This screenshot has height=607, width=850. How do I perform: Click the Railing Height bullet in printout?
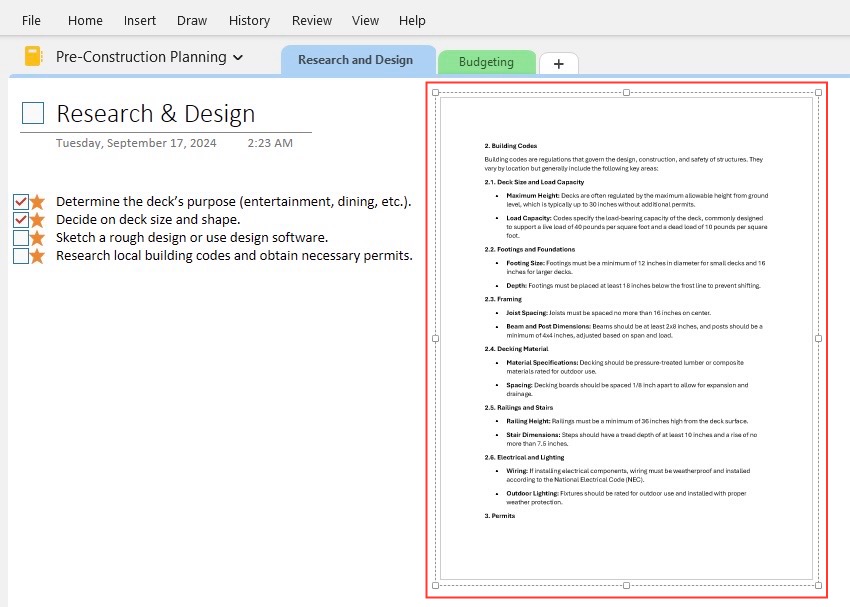(x=627, y=421)
